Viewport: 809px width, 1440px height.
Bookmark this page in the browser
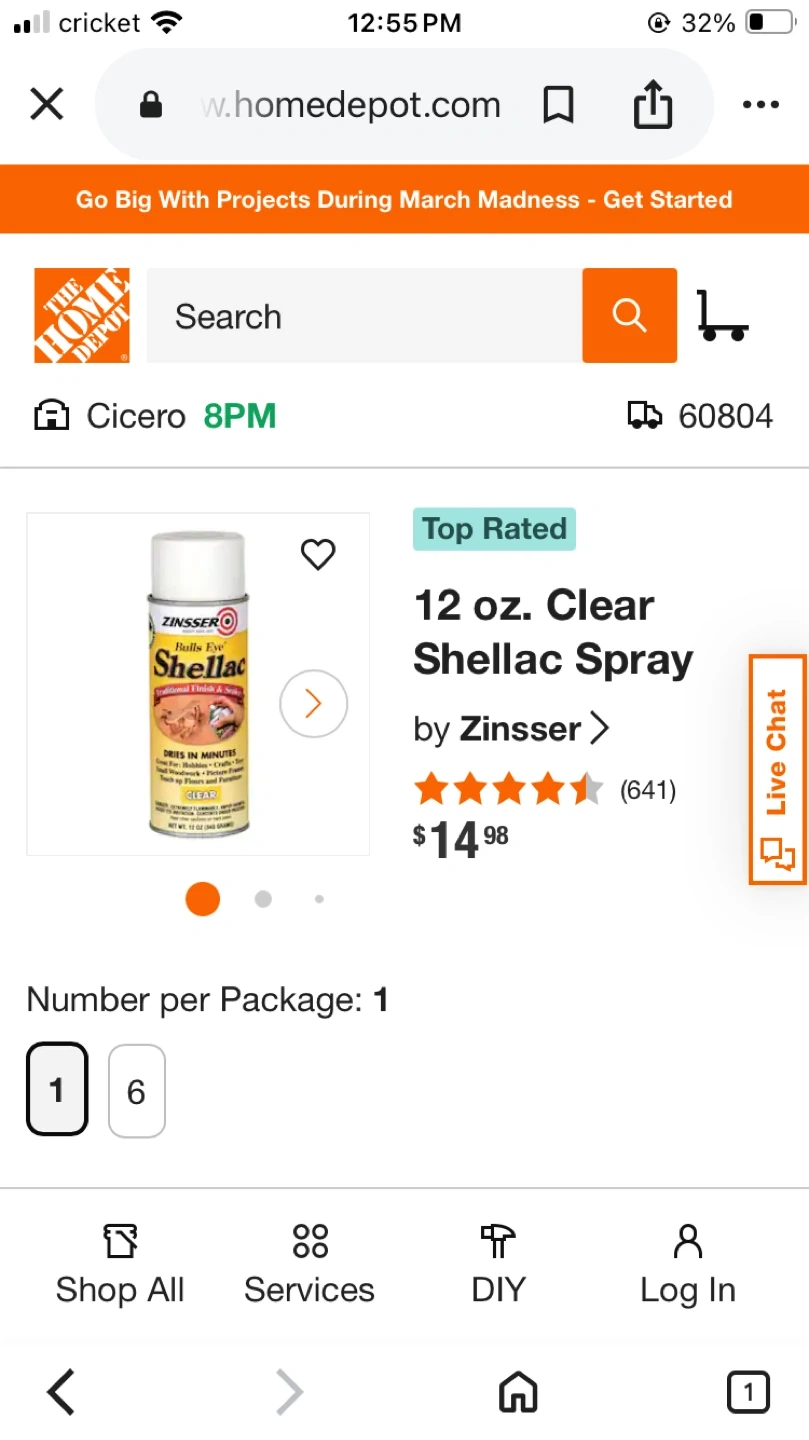(558, 105)
